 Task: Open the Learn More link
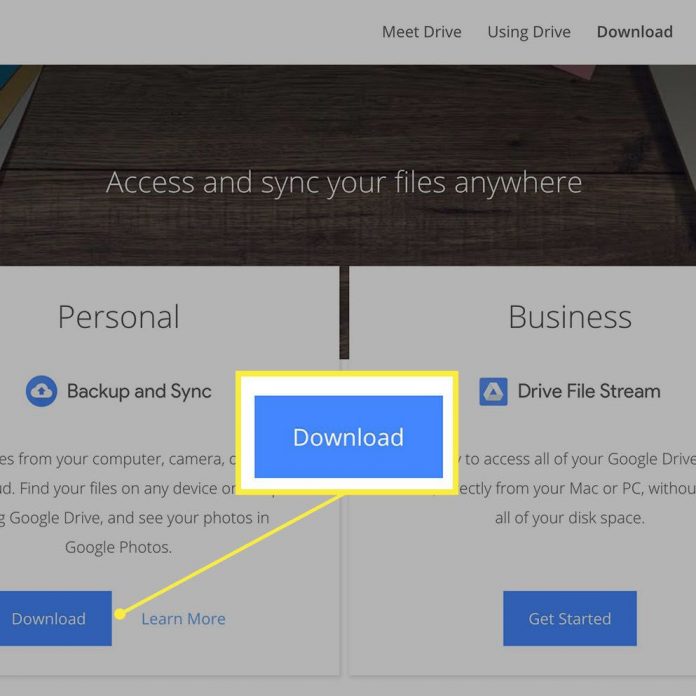[x=183, y=619]
